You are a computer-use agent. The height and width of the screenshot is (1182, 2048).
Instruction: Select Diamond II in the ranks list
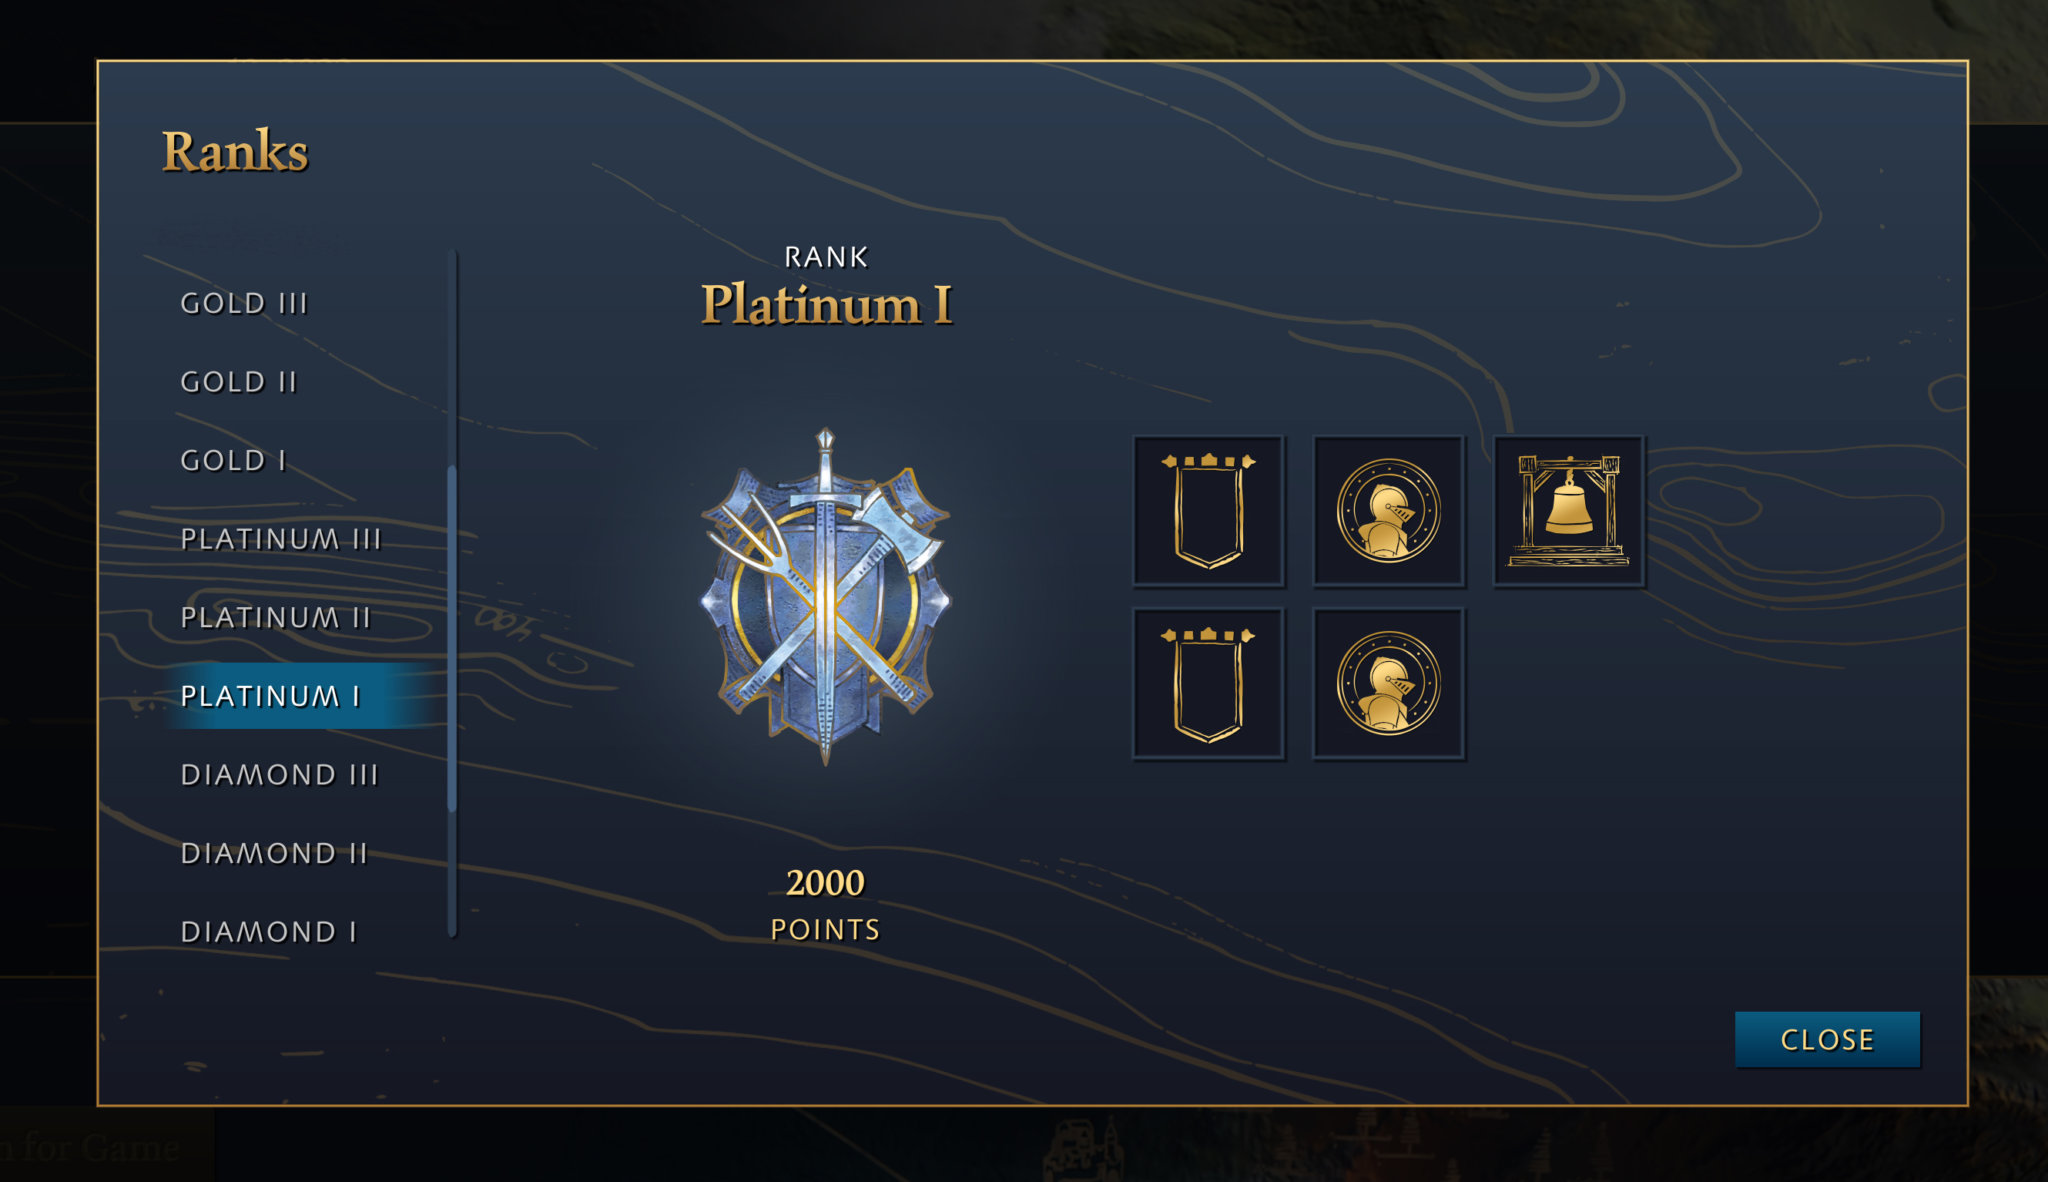tap(275, 853)
